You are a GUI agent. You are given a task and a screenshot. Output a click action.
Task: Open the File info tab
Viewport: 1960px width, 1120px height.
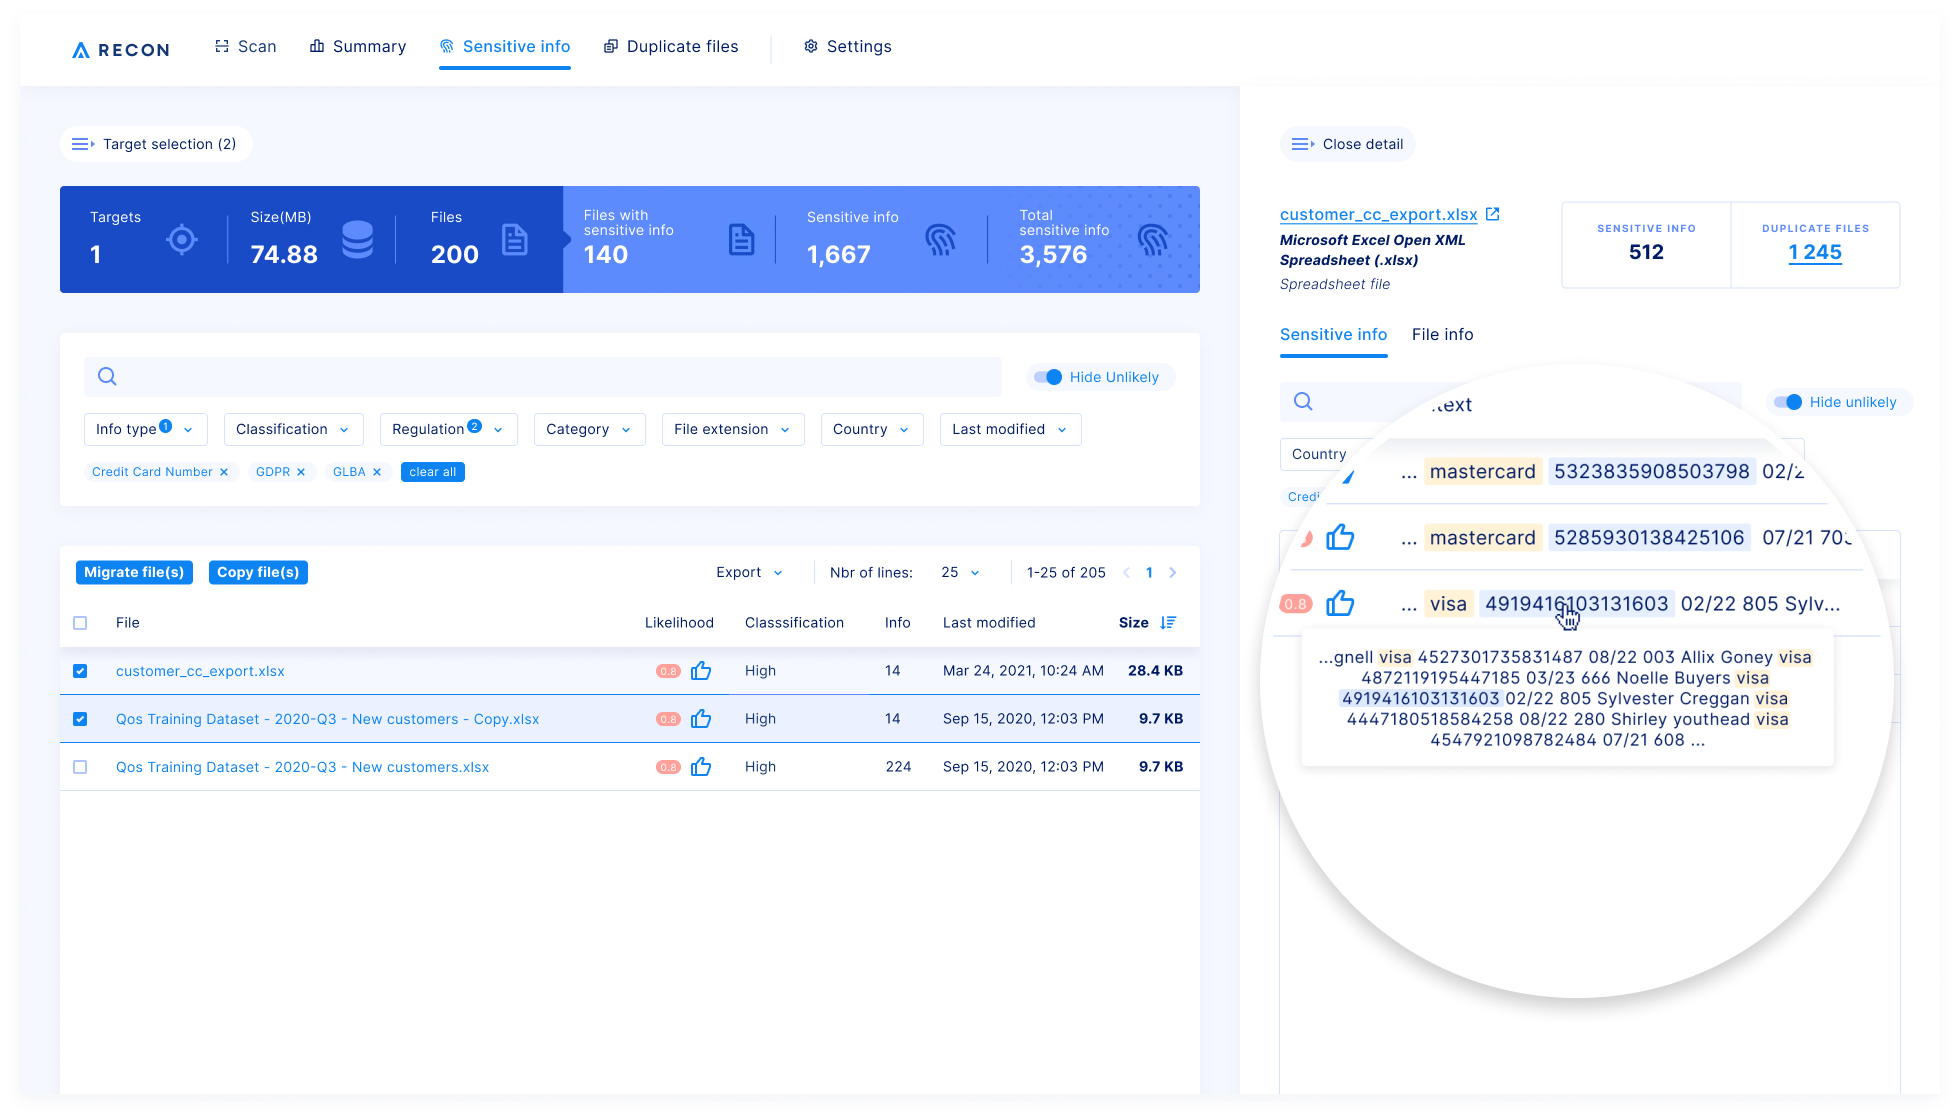(x=1442, y=335)
